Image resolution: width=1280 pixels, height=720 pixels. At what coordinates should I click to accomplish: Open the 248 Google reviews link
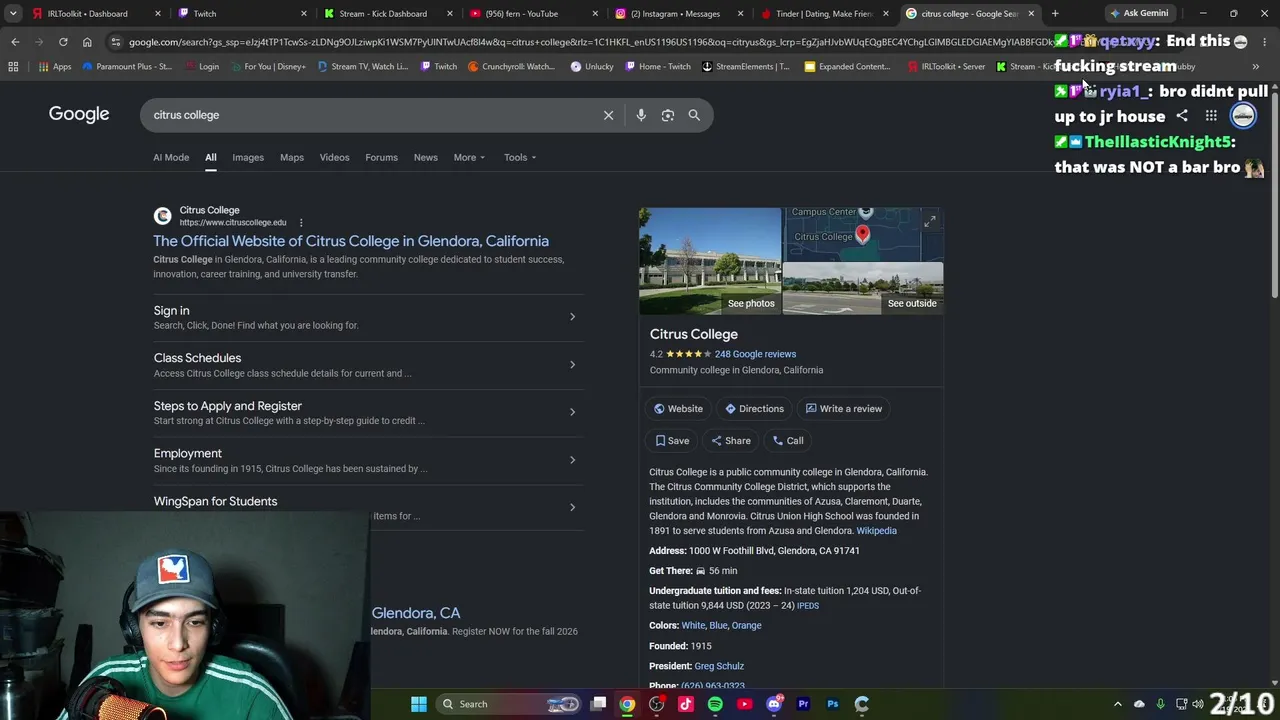[x=755, y=354]
